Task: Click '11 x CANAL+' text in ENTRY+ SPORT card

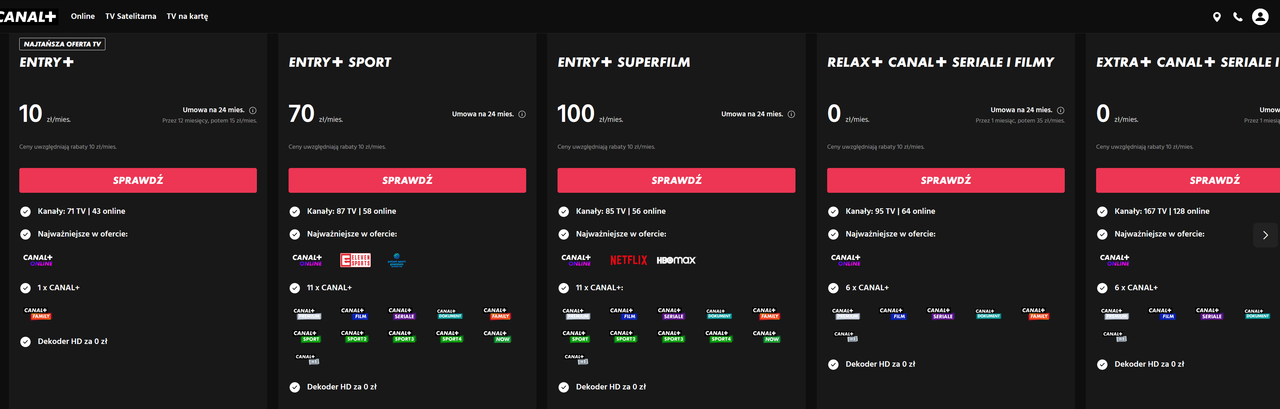Action: pyautogui.click(x=329, y=287)
